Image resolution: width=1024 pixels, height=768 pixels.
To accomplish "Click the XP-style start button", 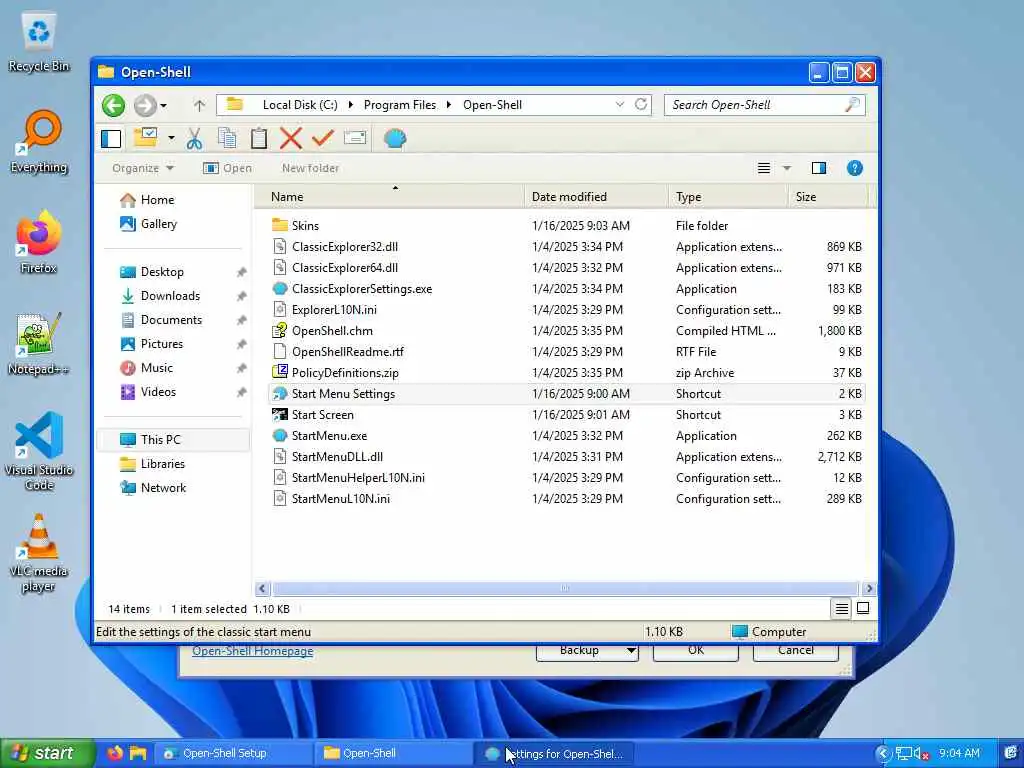I will coord(47,753).
